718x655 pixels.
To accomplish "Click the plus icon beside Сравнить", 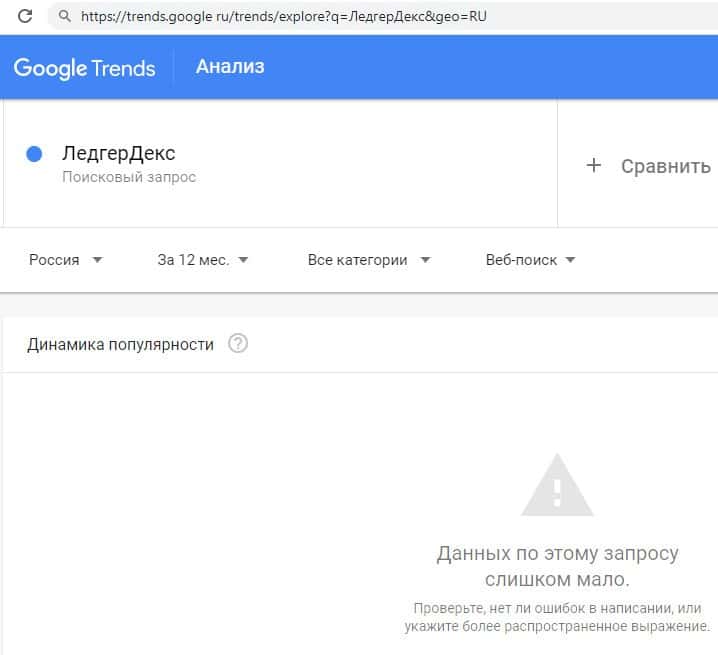I will point(593,166).
